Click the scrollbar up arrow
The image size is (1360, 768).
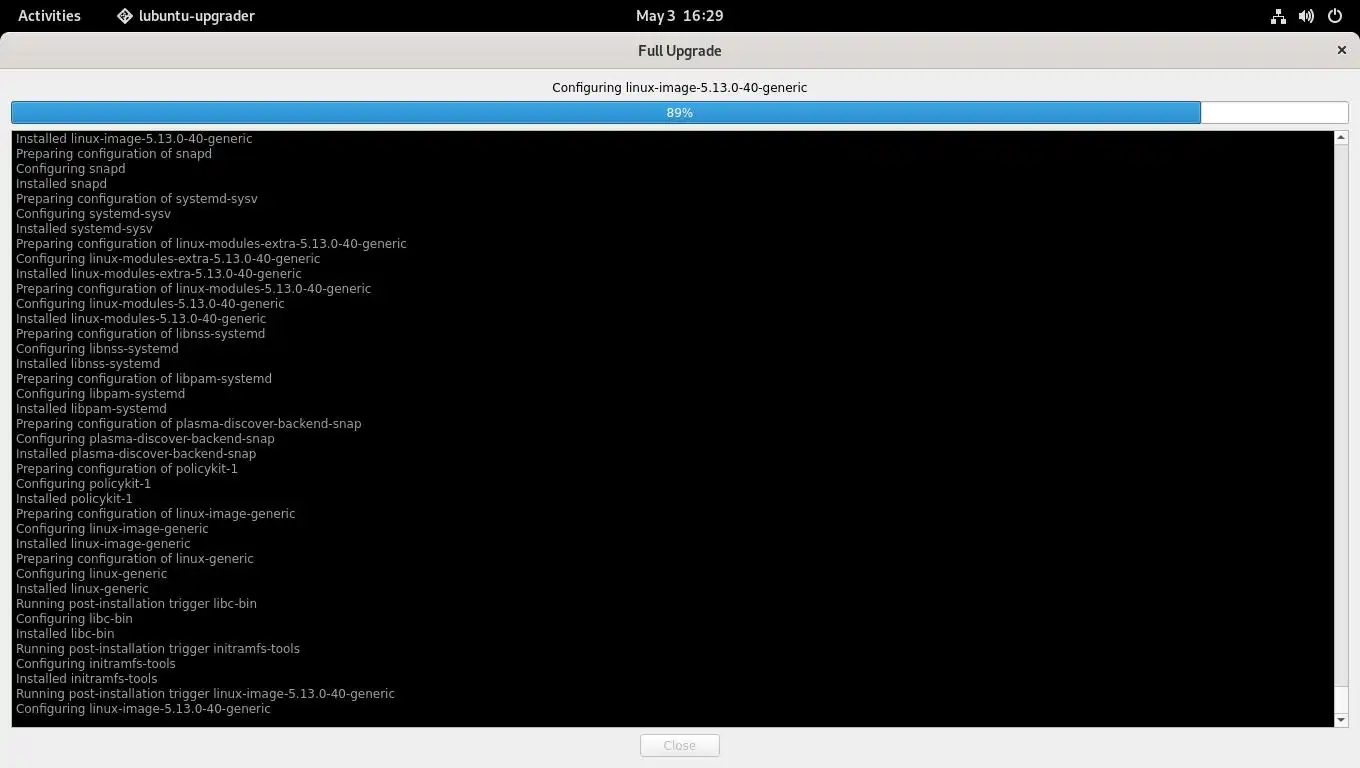1341,138
